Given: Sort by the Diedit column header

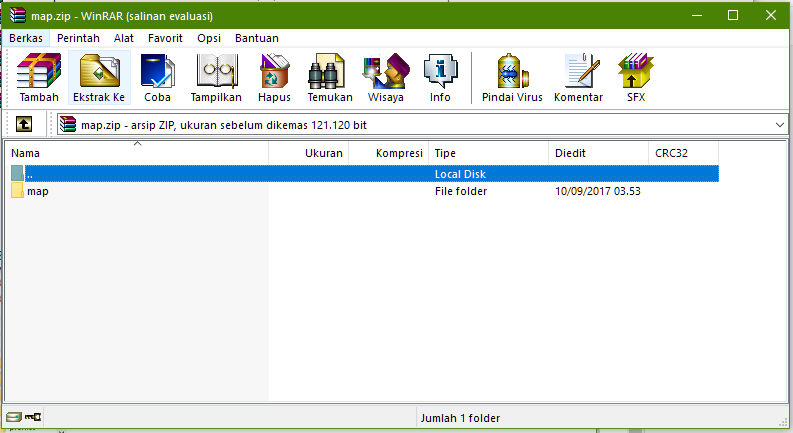Looking at the screenshot, I should click(x=598, y=153).
